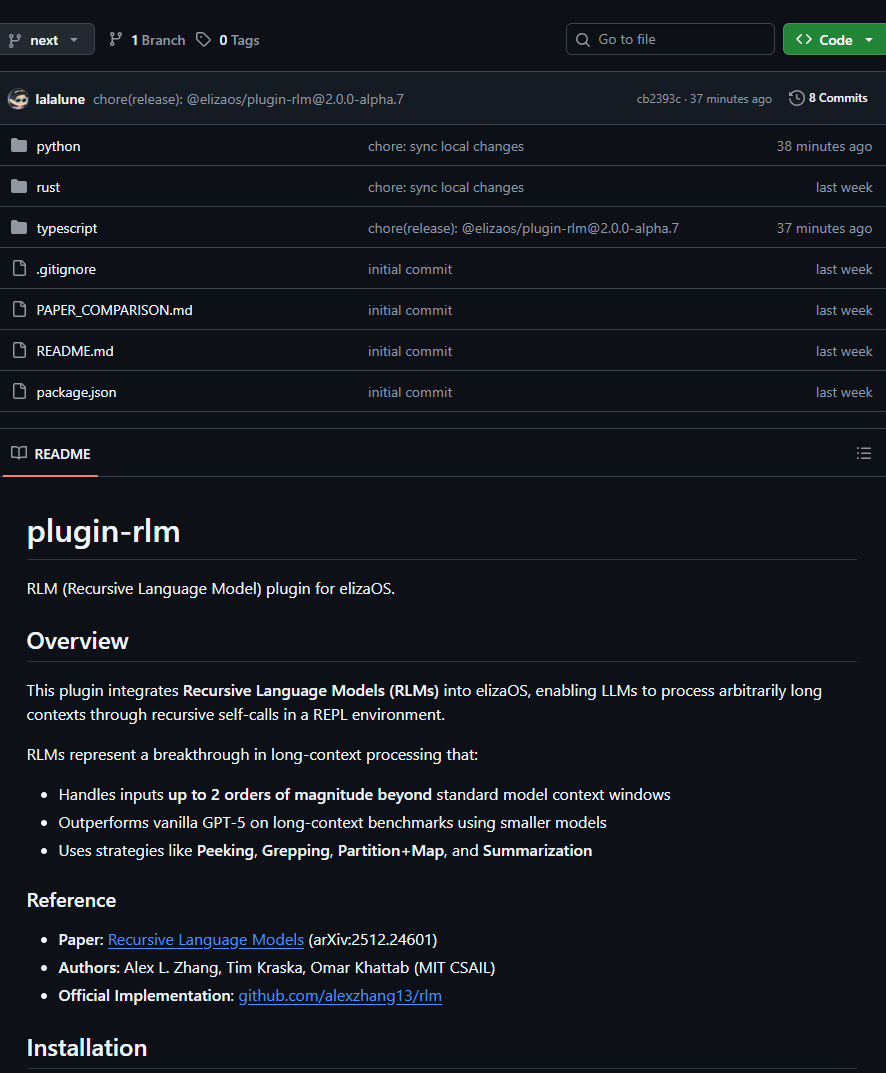Screen dimensions: 886x1073
Task: Click the book icon on README tab
Action: point(19,453)
